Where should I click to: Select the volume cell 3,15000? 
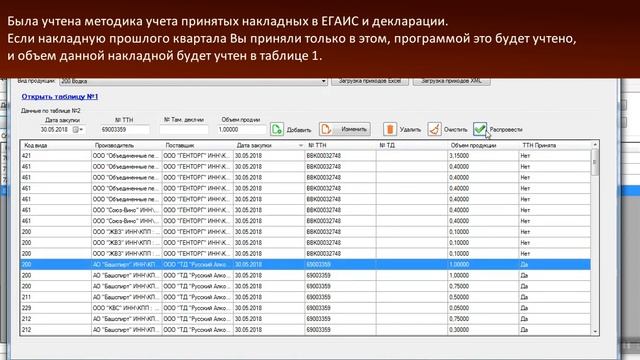pyautogui.click(x=483, y=156)
